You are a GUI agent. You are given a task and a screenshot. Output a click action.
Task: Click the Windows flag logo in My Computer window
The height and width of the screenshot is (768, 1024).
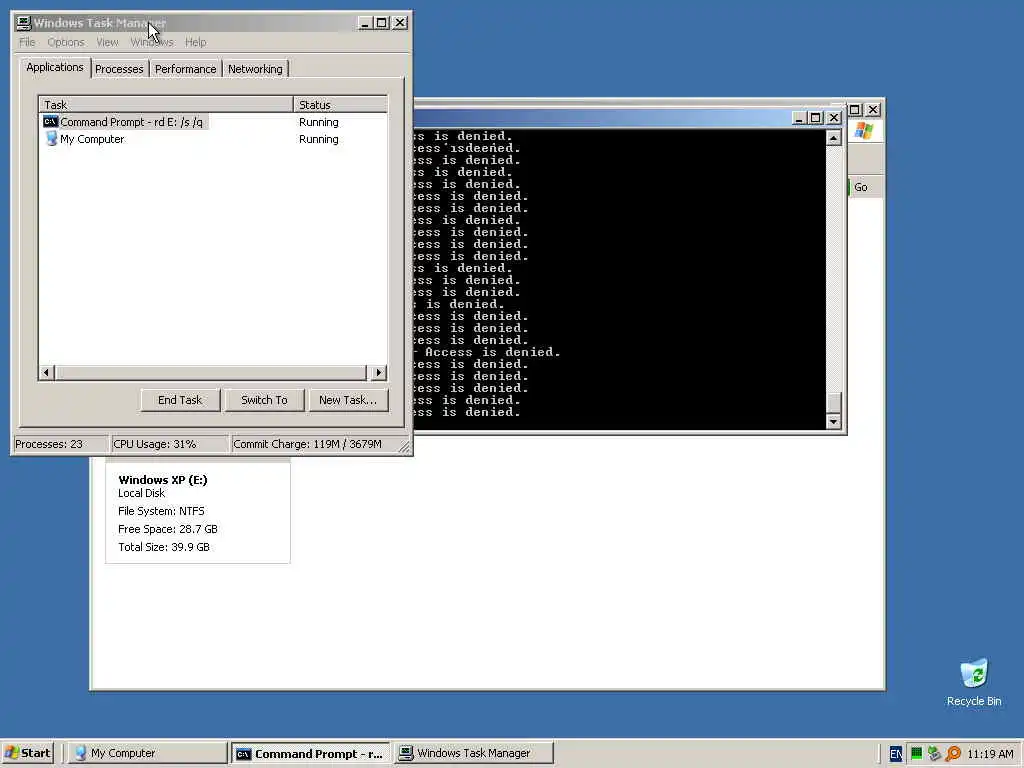863,131
